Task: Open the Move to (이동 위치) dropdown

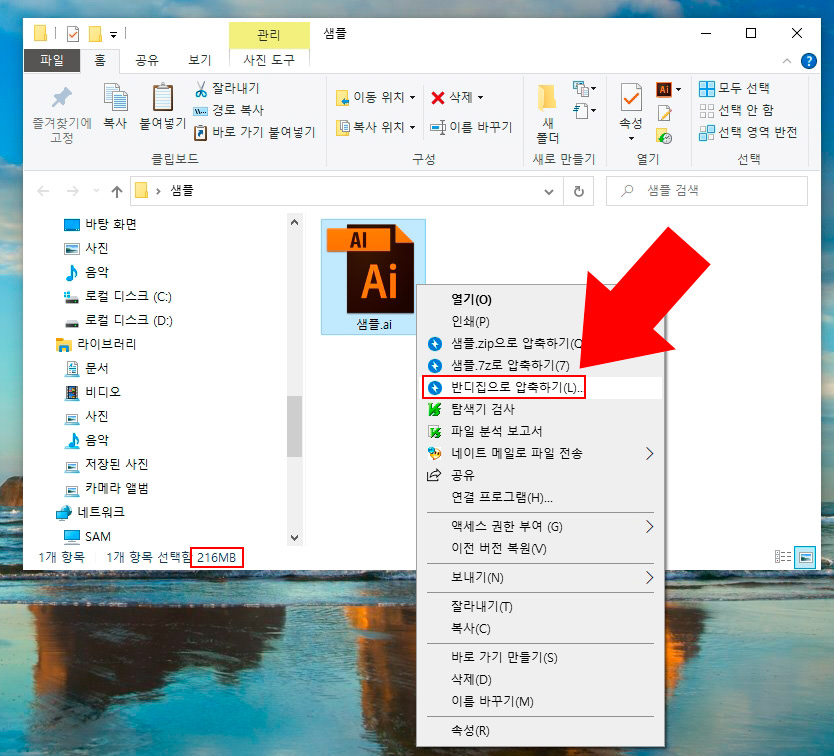Action: pyautogui.click(x=376, y=97)
